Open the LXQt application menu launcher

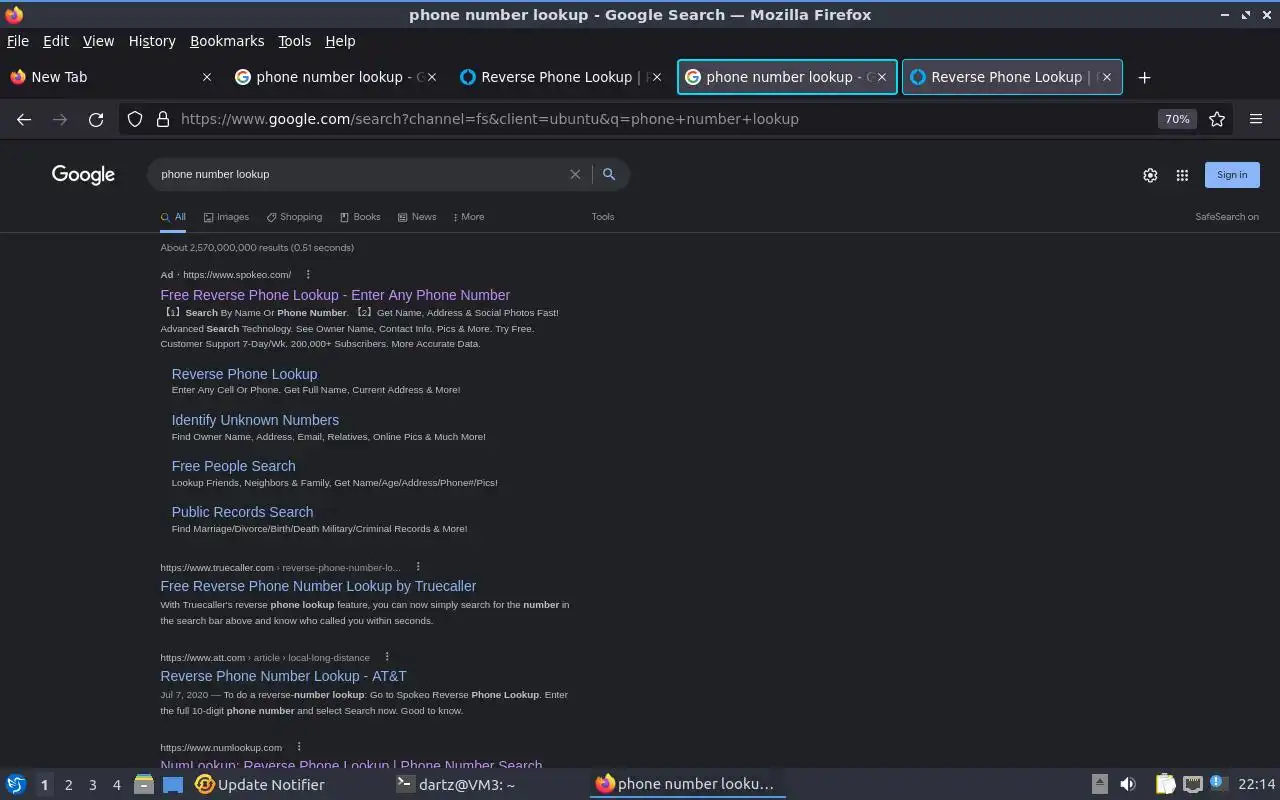pos(16,784)
